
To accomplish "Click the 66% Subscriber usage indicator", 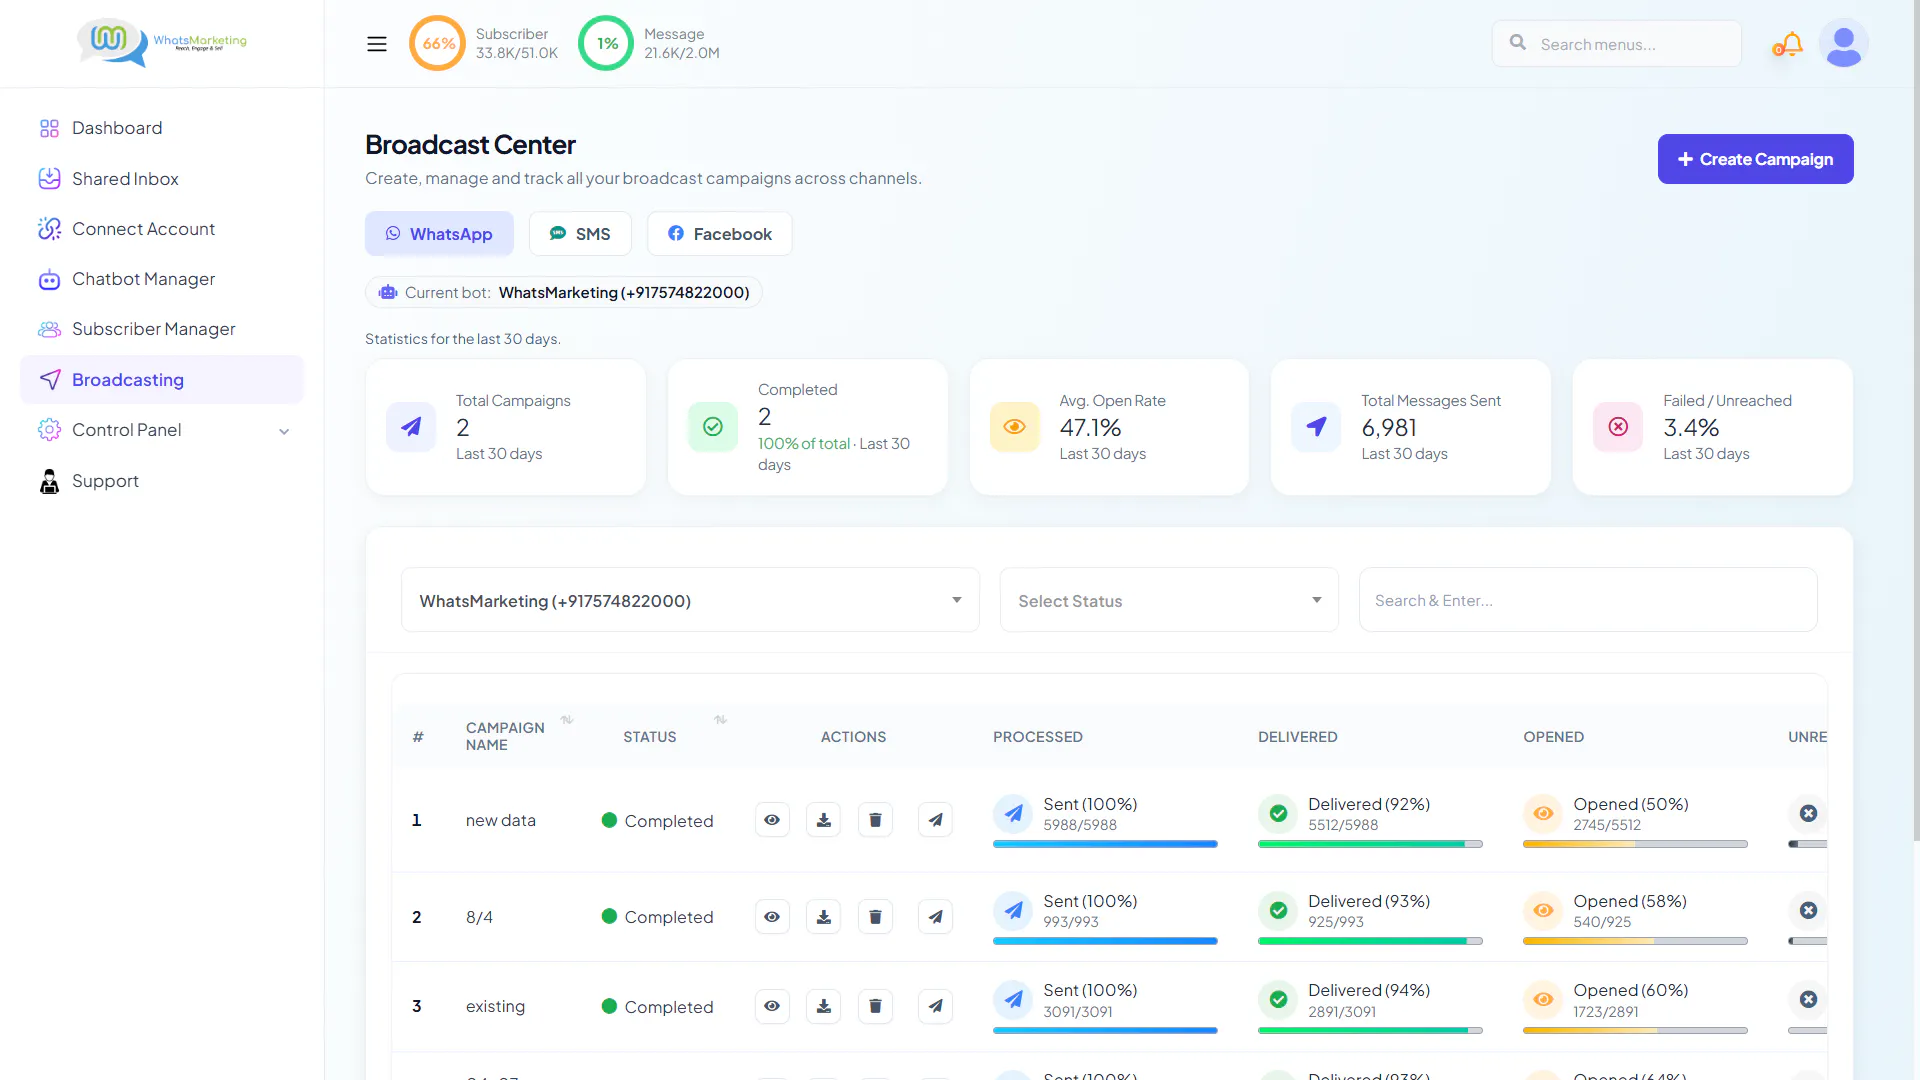I will [437, 43].
